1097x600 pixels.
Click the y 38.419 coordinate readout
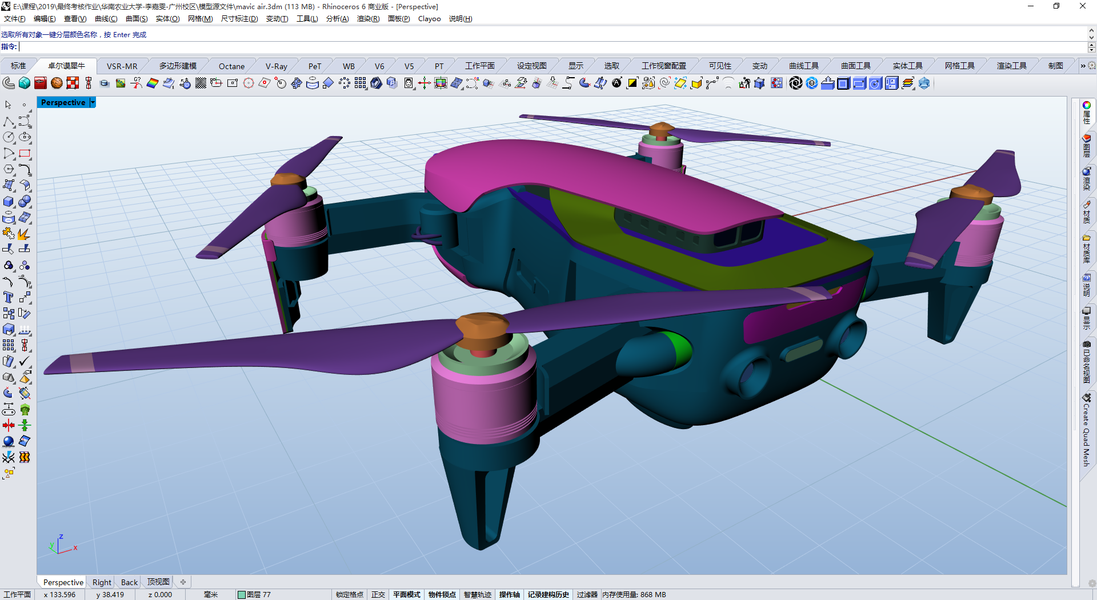click(x=110, y=594)
